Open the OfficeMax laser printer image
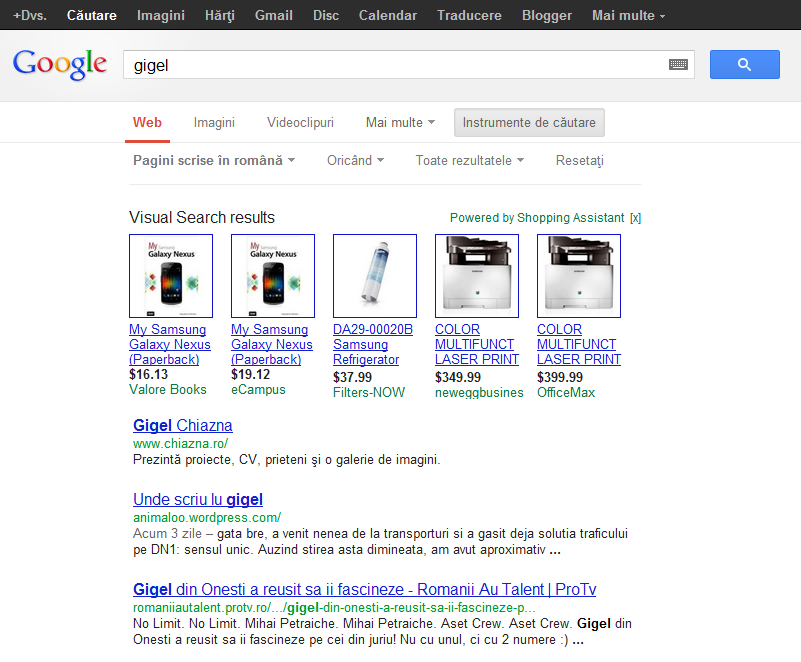The height and width of the screenshot is (662, 801). [x=579, y=276]
